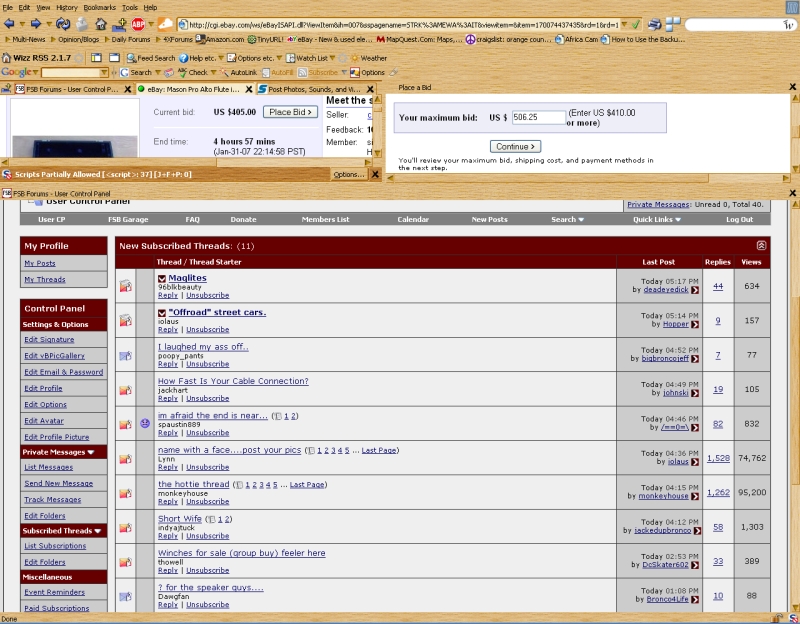This screenshot has height=624, width=800.
Task: Go to last post of Maglites thread
Action: click(x=695, y=290)
